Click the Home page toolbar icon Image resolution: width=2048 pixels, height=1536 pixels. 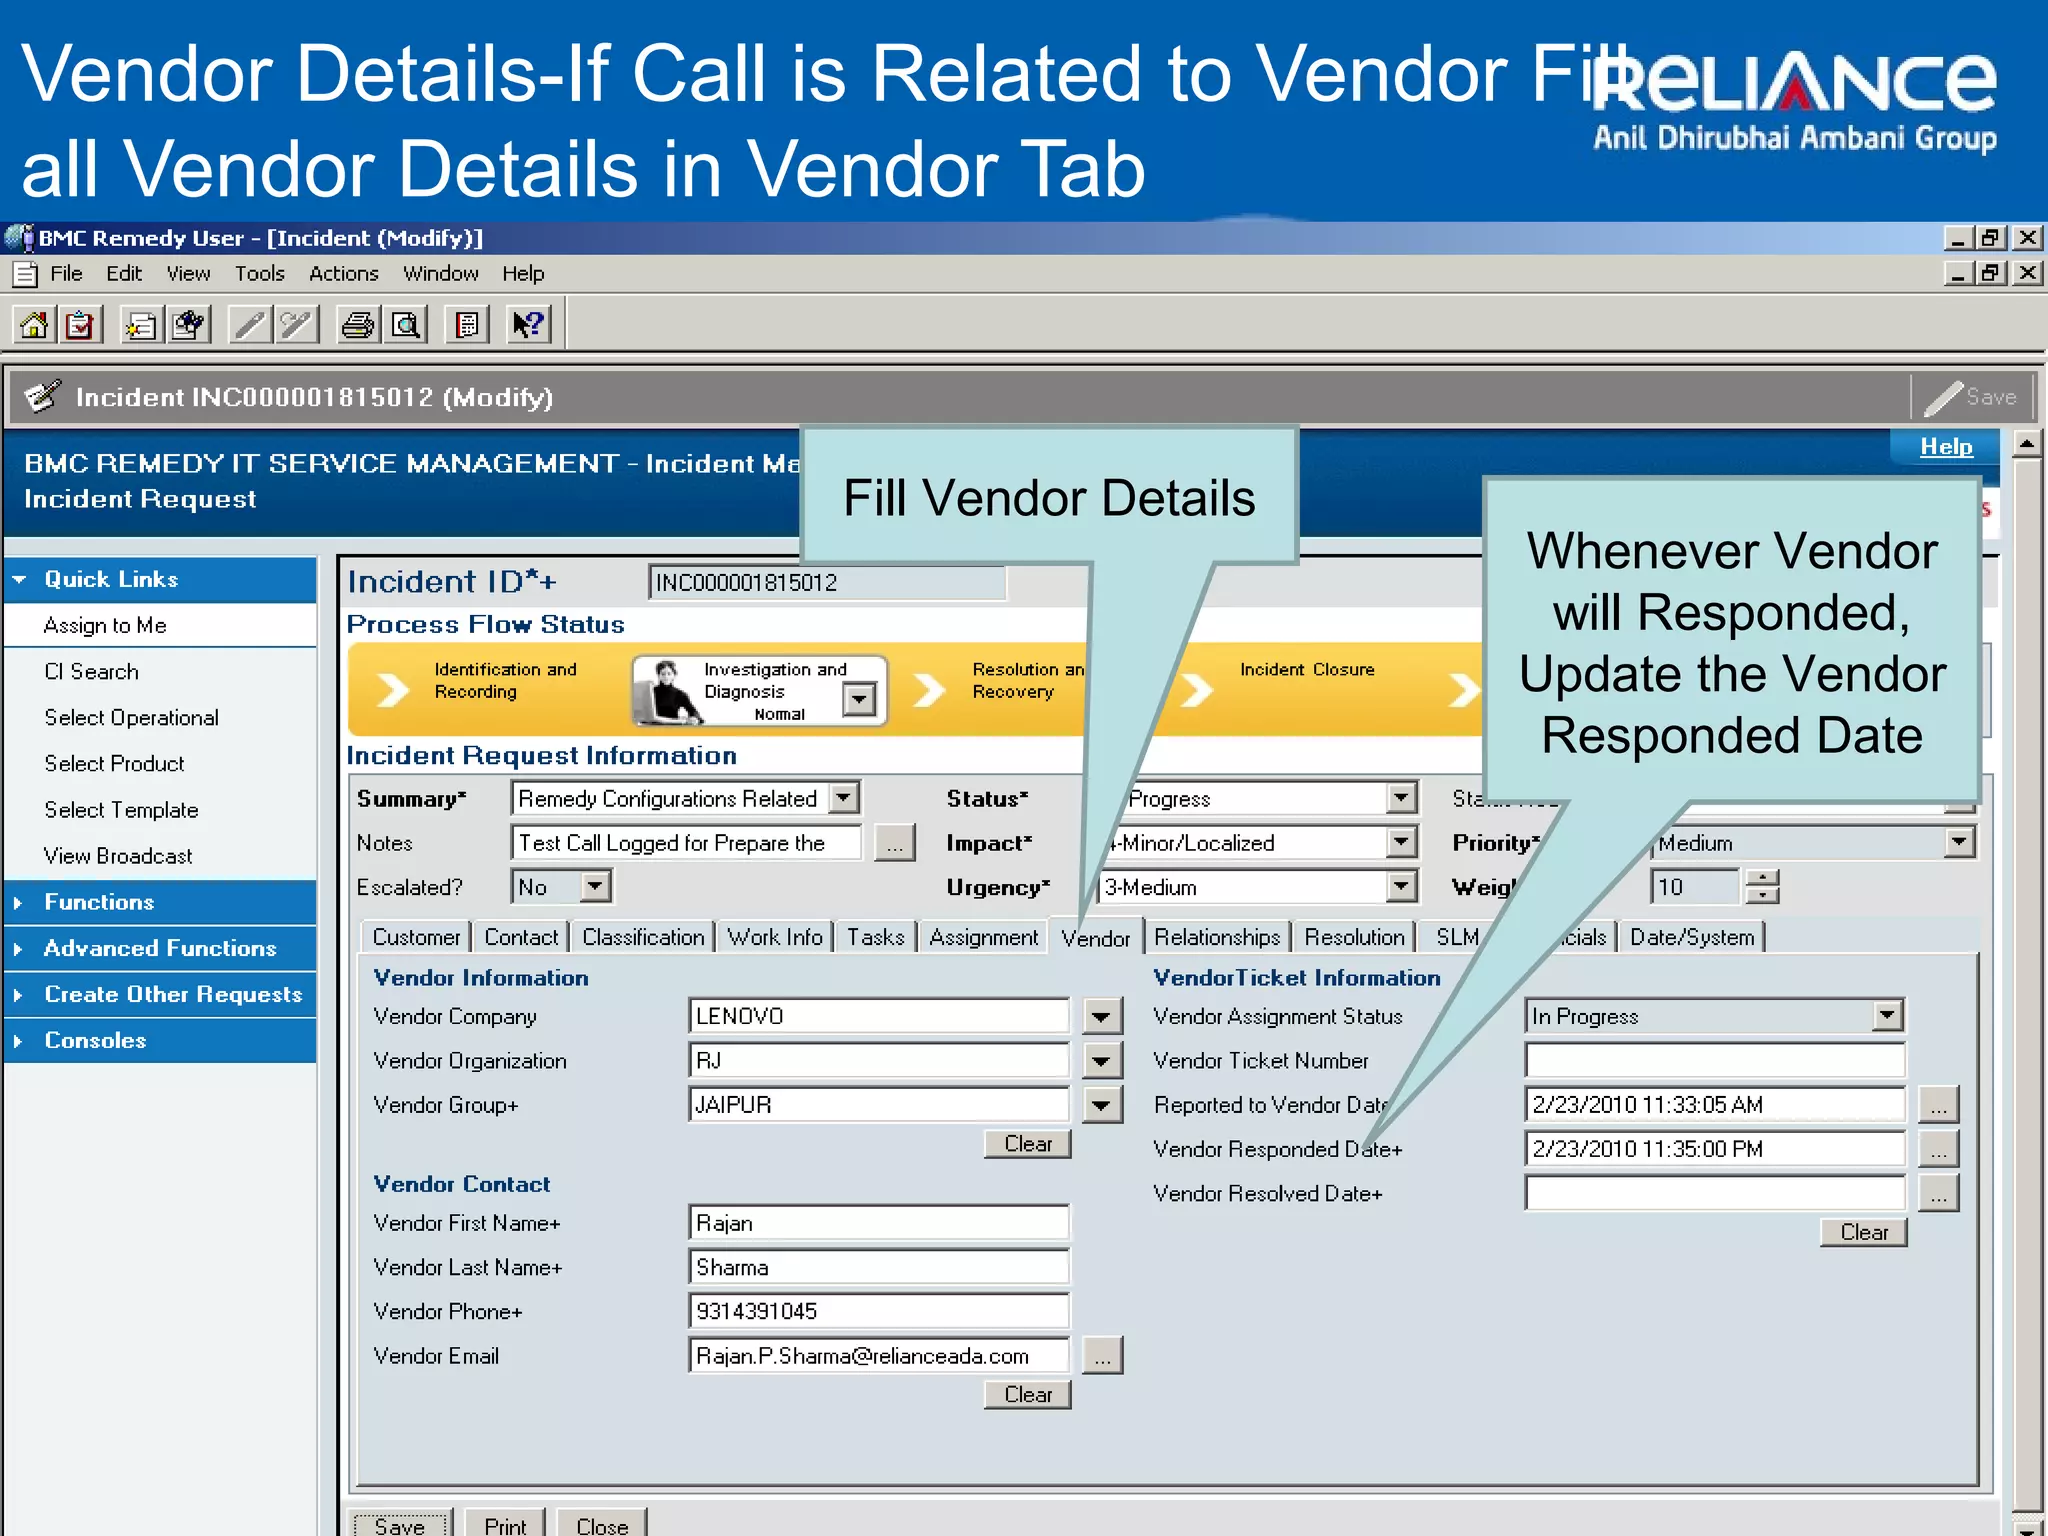(x=34, y=325)
